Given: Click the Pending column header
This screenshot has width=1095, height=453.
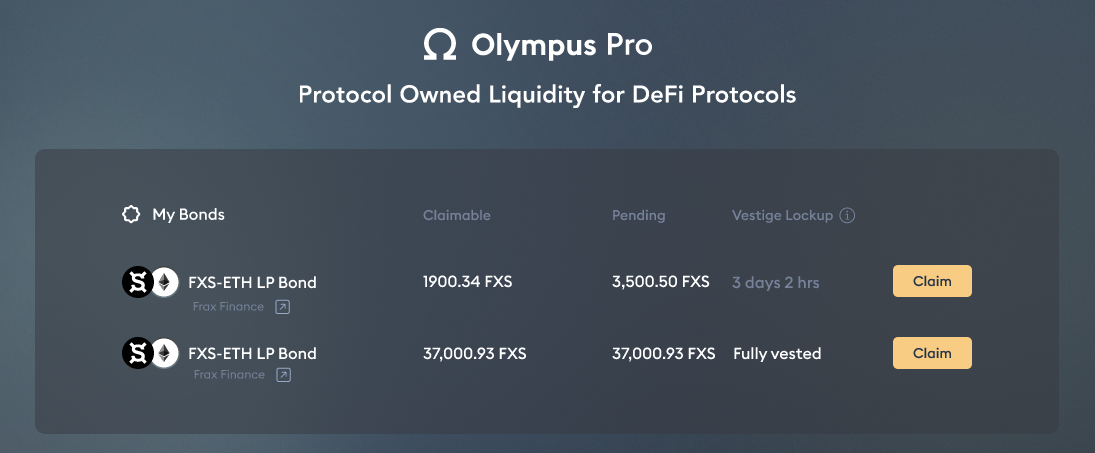Looking at the screenshot, I should (x=638, y=216).
